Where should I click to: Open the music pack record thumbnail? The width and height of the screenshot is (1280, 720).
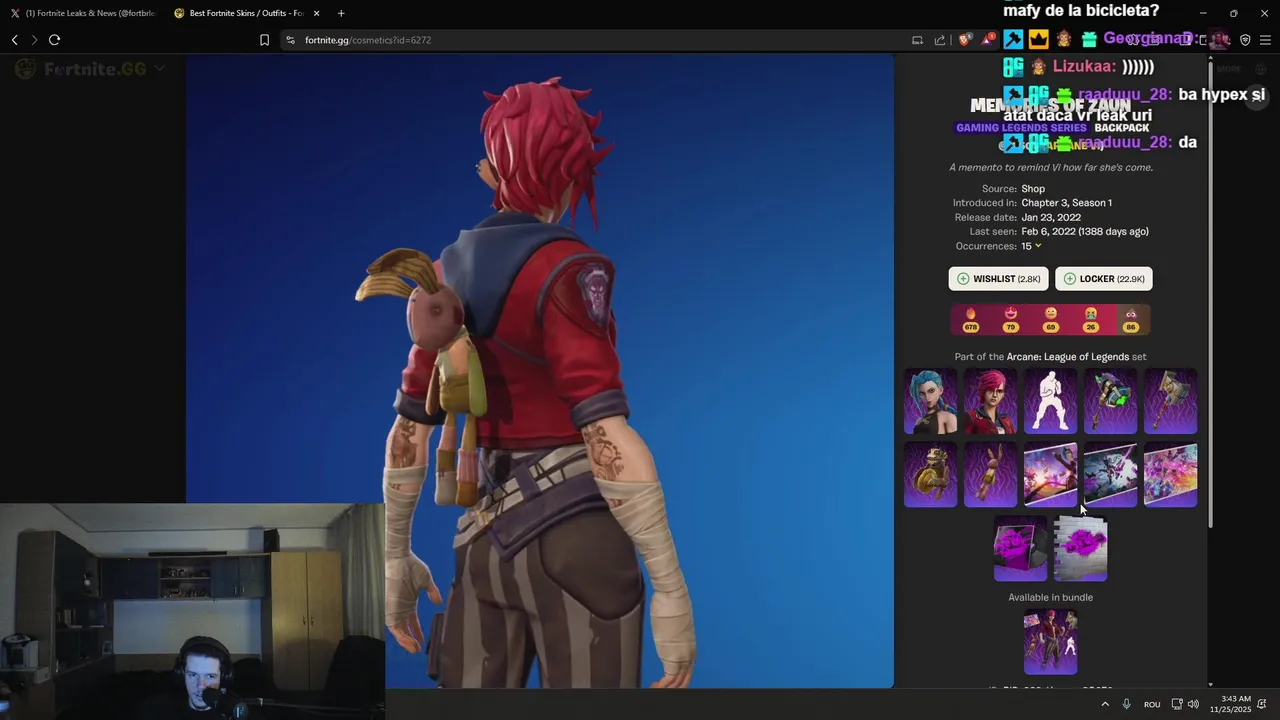pos(1021,548)
